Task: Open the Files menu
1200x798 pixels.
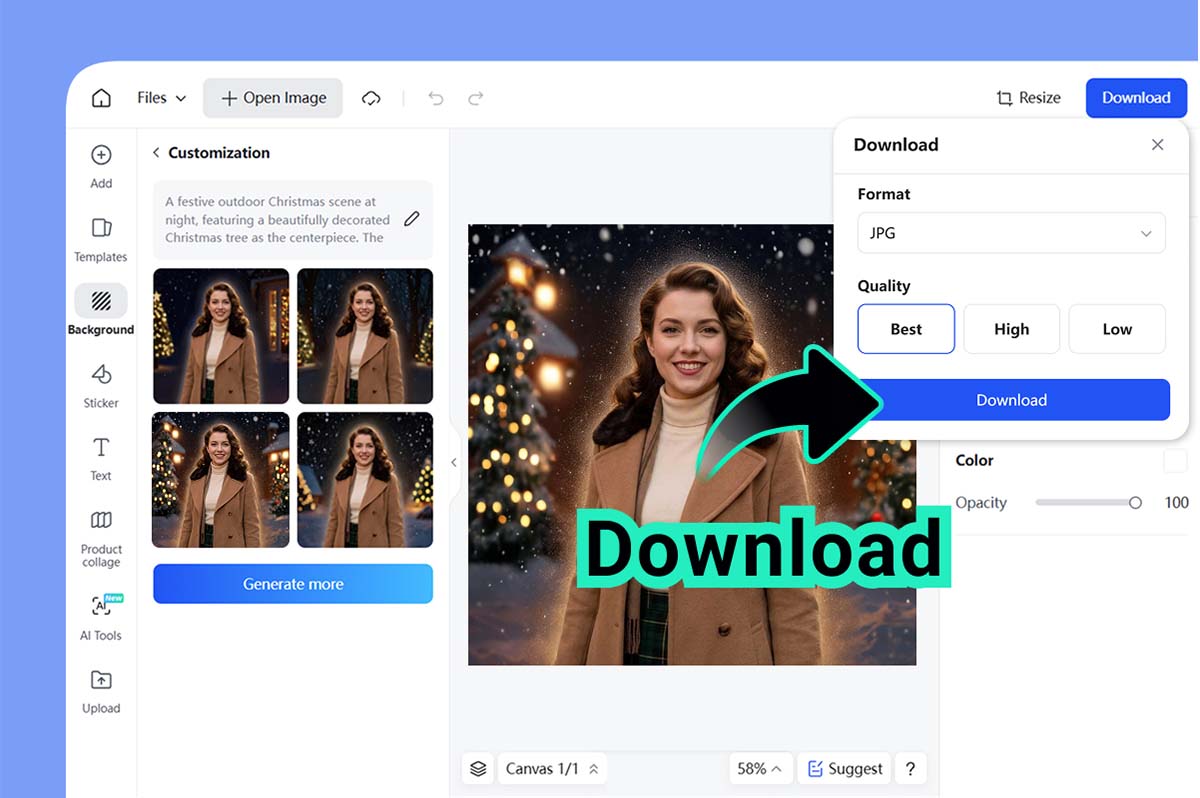Action: [160, 97]
